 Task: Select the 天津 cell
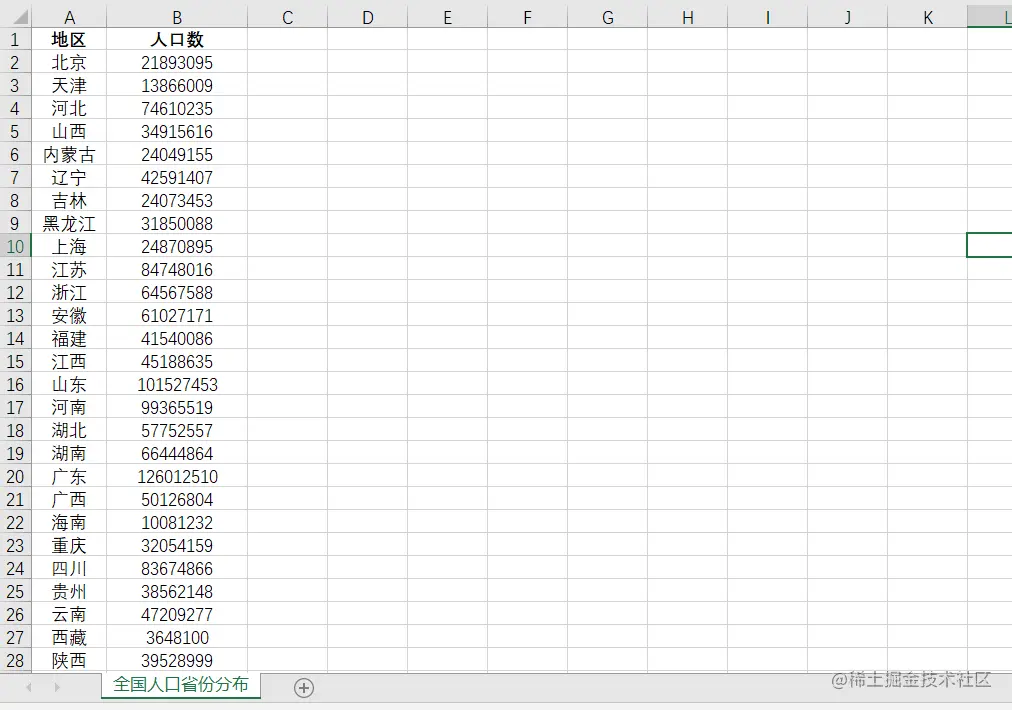coord(69,86)
